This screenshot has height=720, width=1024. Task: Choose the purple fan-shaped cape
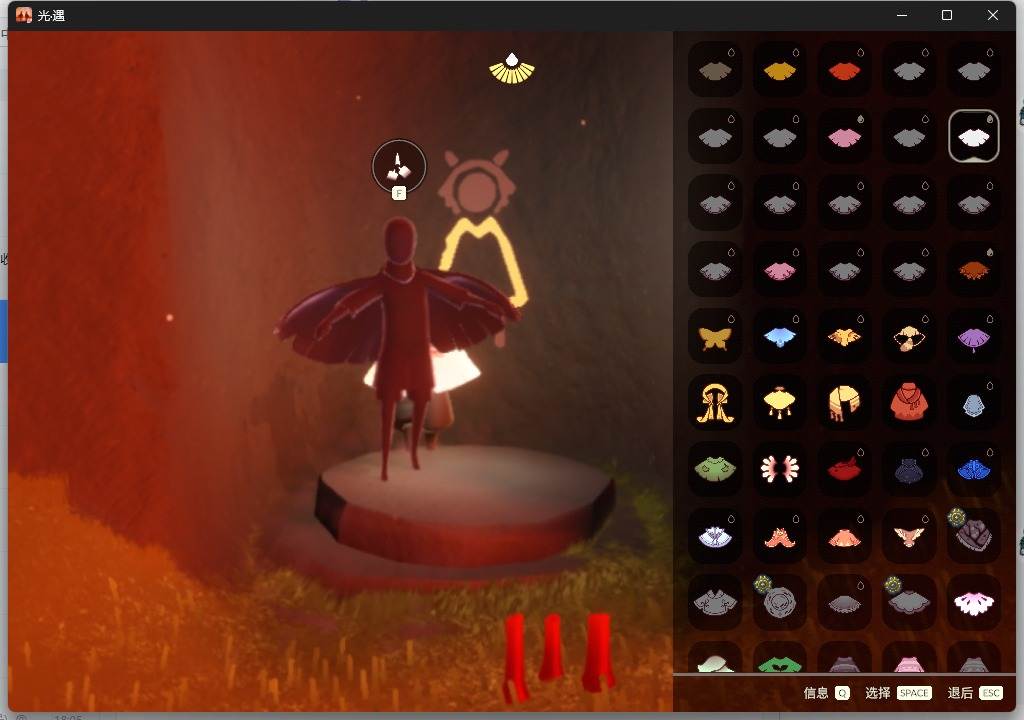click(973, 336)
